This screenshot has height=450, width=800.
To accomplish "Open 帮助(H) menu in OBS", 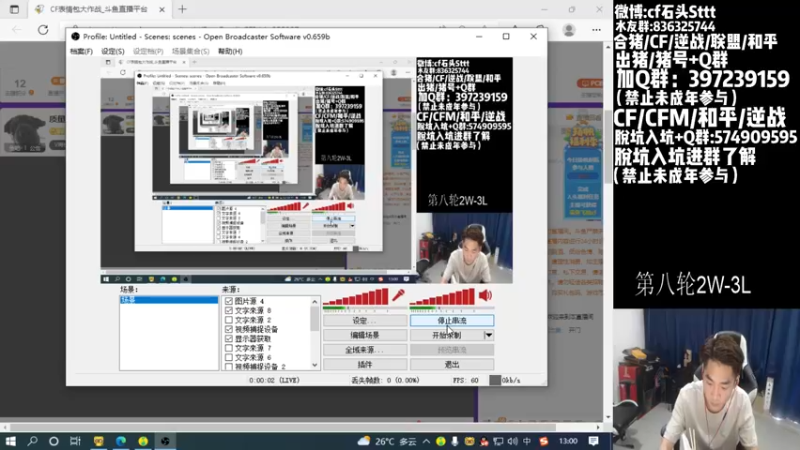I will [230, 52].
